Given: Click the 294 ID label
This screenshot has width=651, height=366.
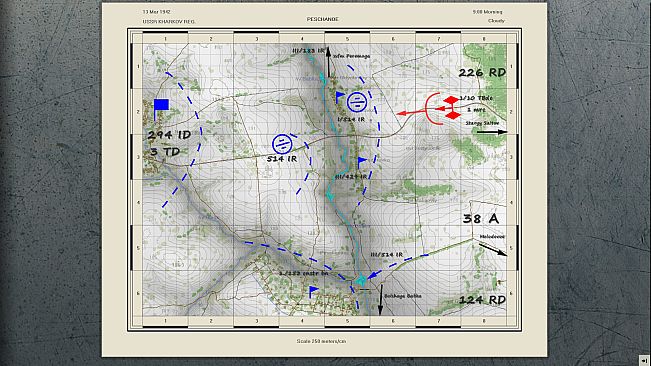Looking at the screenshot, I should 169,135.
